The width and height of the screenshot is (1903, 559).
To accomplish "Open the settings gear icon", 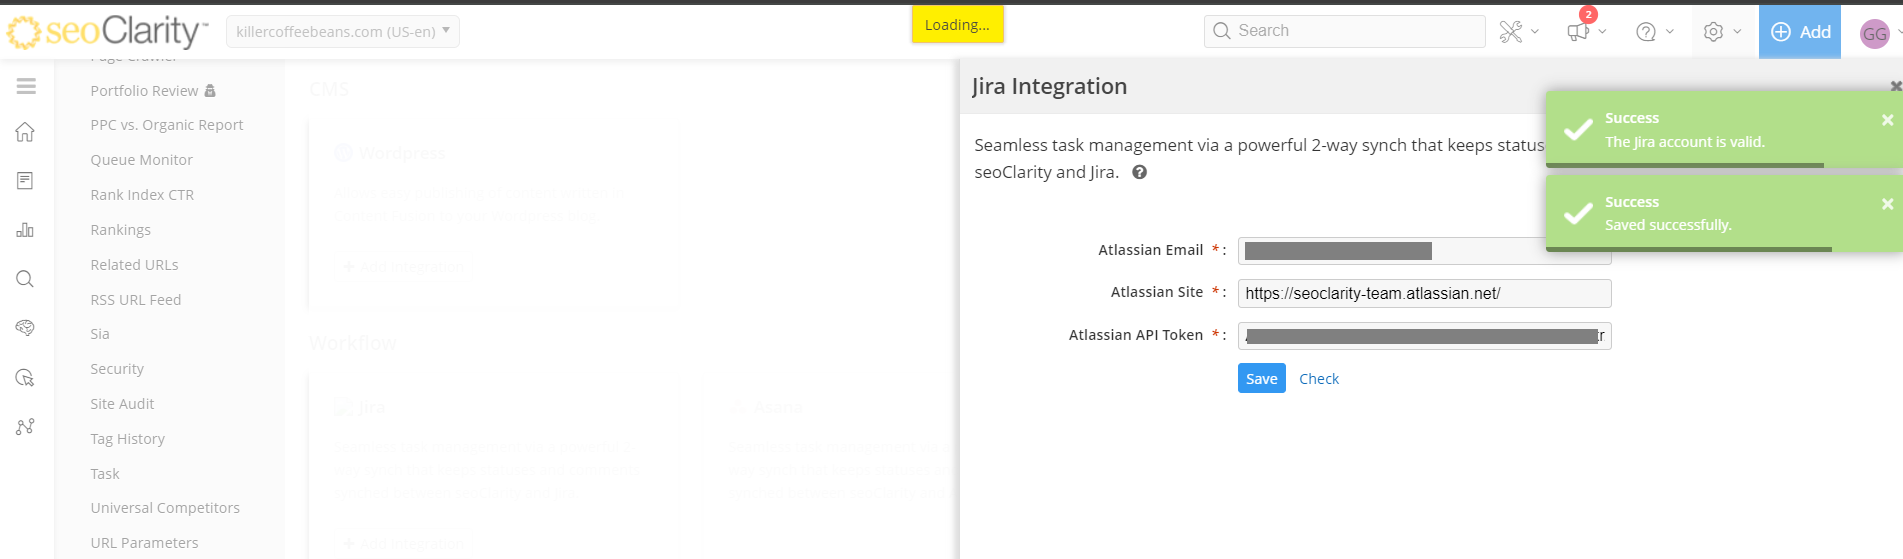I will point(1713,32).
